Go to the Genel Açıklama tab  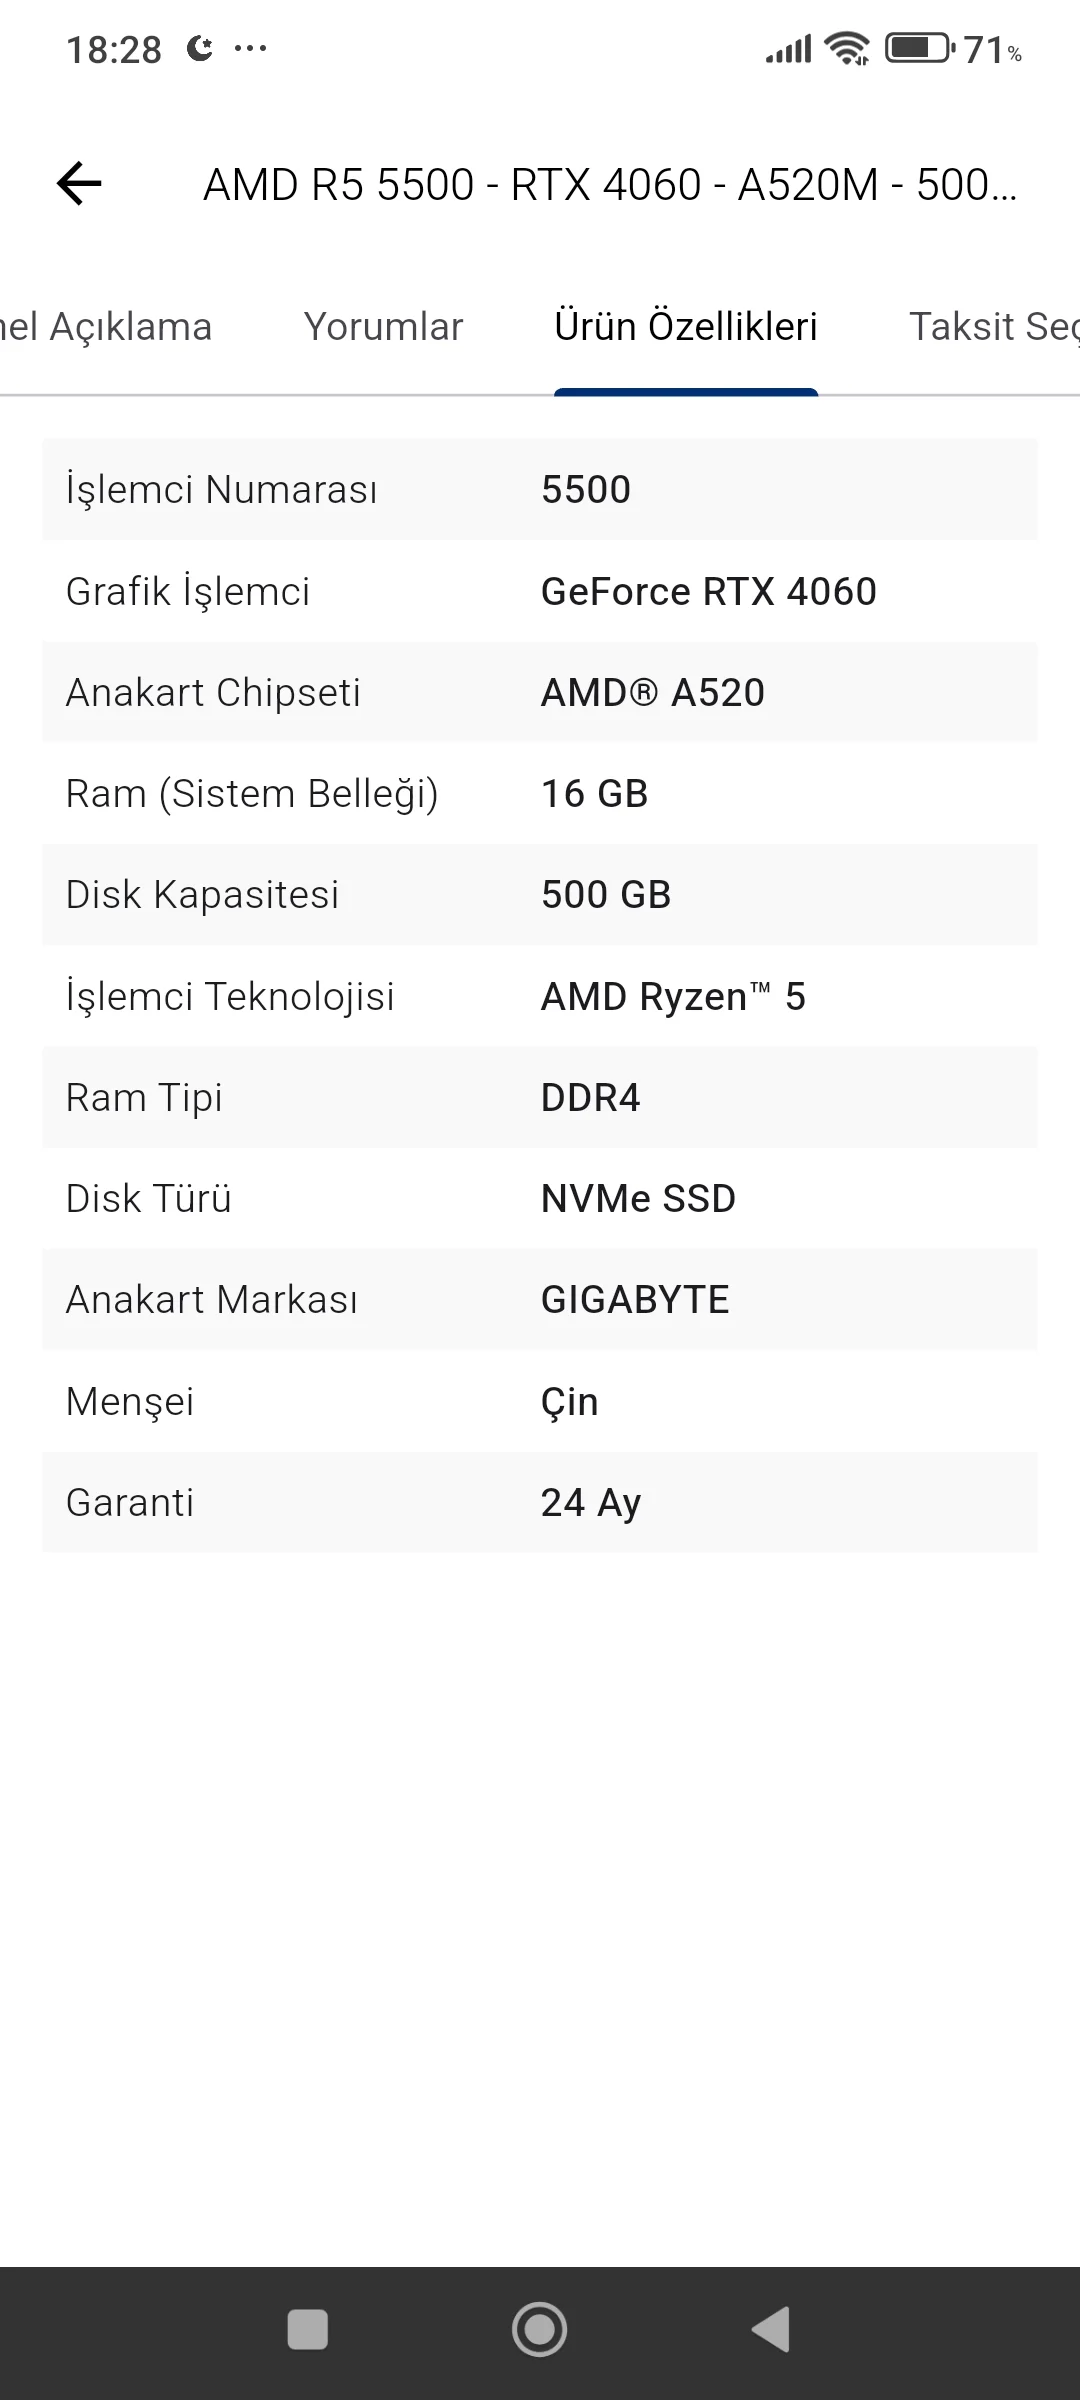106,327
